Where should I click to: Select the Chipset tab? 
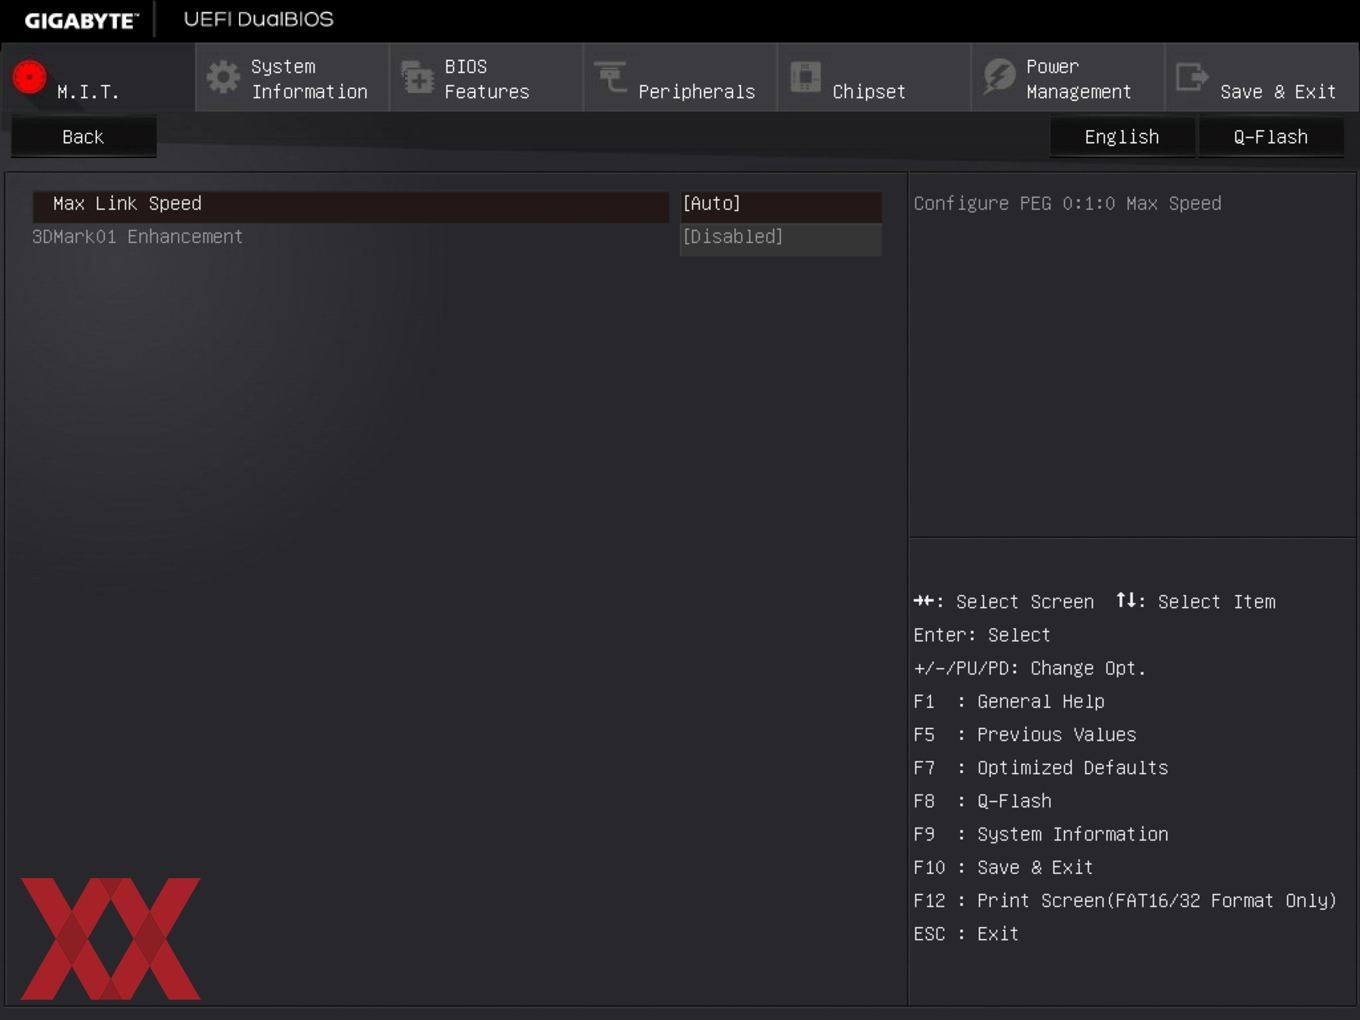coord(874,77)
